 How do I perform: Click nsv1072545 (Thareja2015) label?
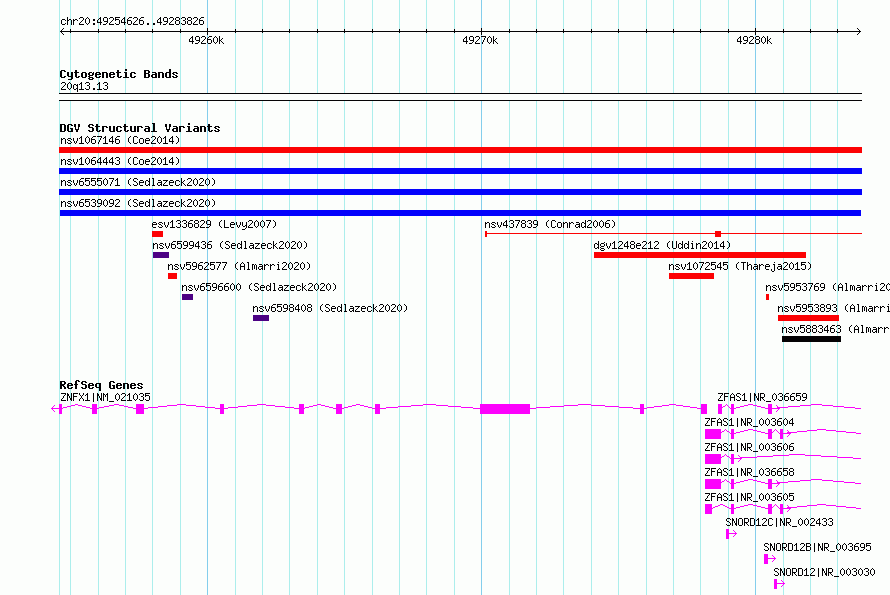pyautogui.click(x=740, y=266)
